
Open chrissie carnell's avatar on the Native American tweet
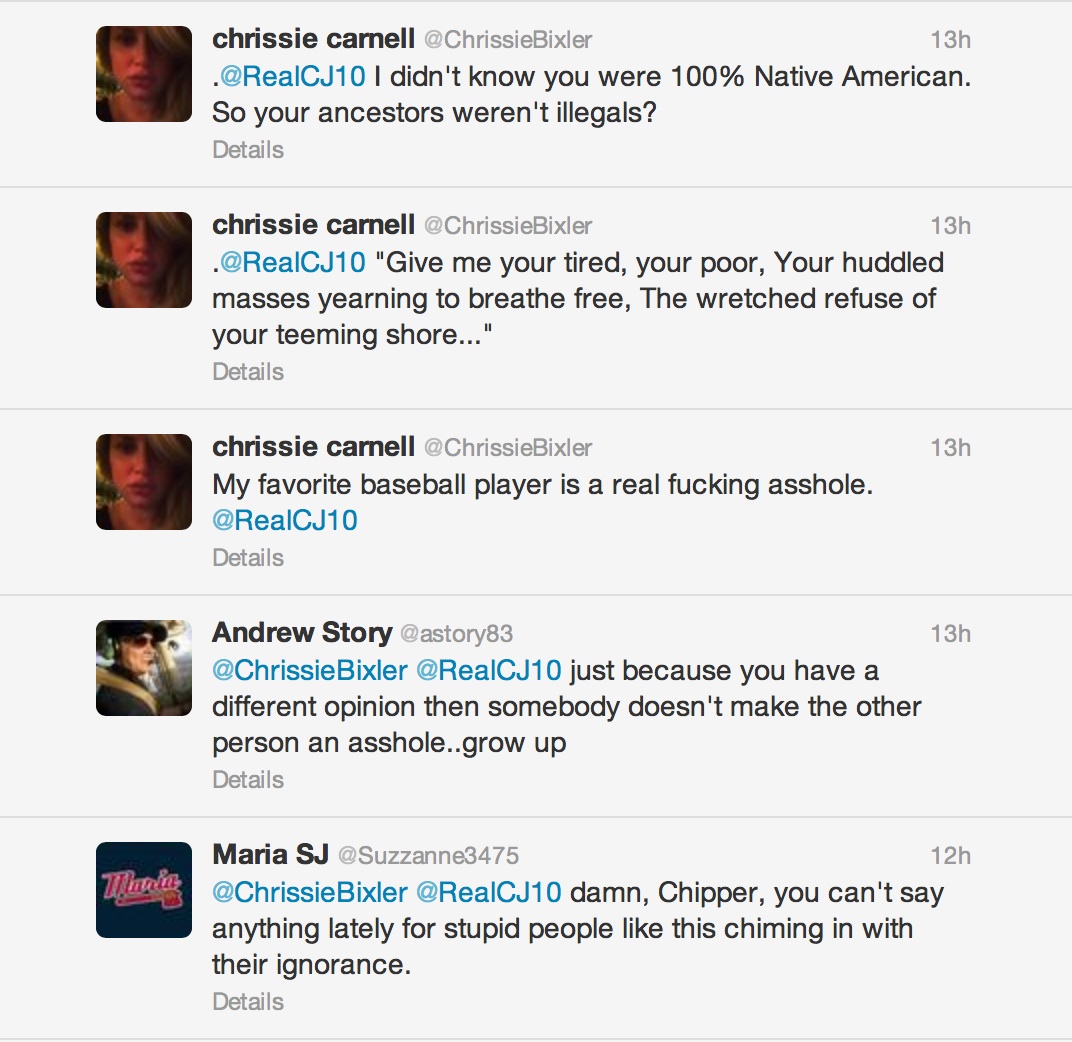(144, 74)
